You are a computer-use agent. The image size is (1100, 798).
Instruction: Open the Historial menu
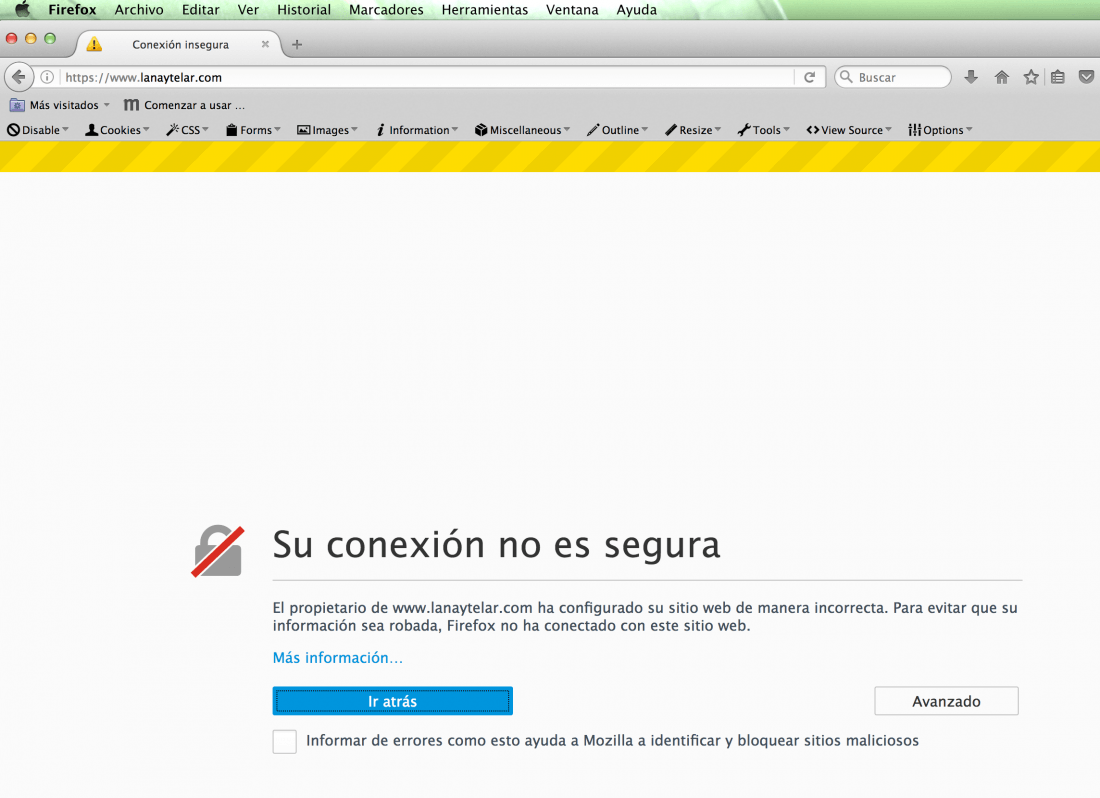click(x=304, y=10)
